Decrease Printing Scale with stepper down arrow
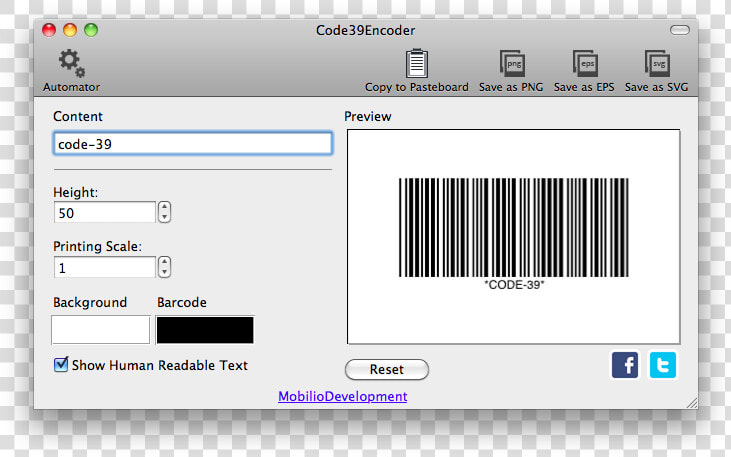The image size is (731, 457). coord(164,272)
